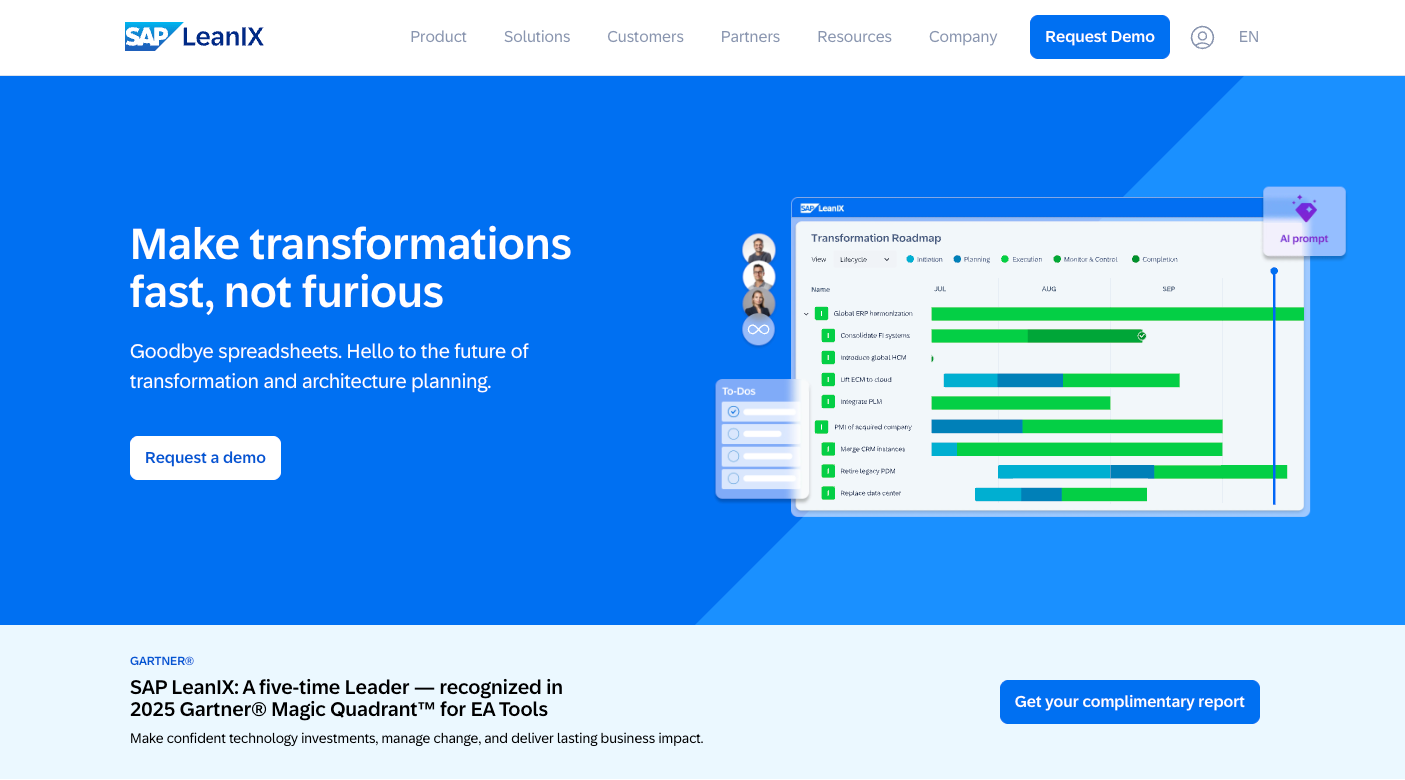Click the Execution legend color dot
This screenshot has height=780, width=1405.
pos(1005,259)
